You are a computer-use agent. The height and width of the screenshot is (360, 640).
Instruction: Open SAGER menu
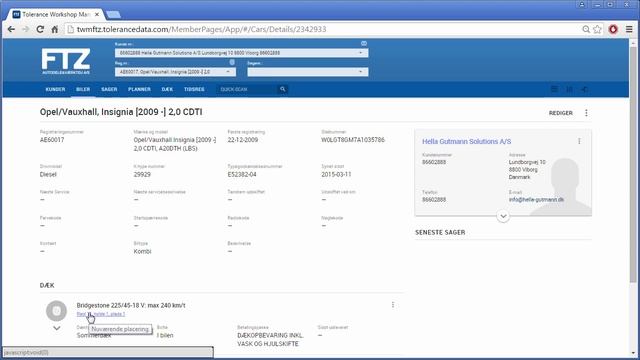(109, 89)
